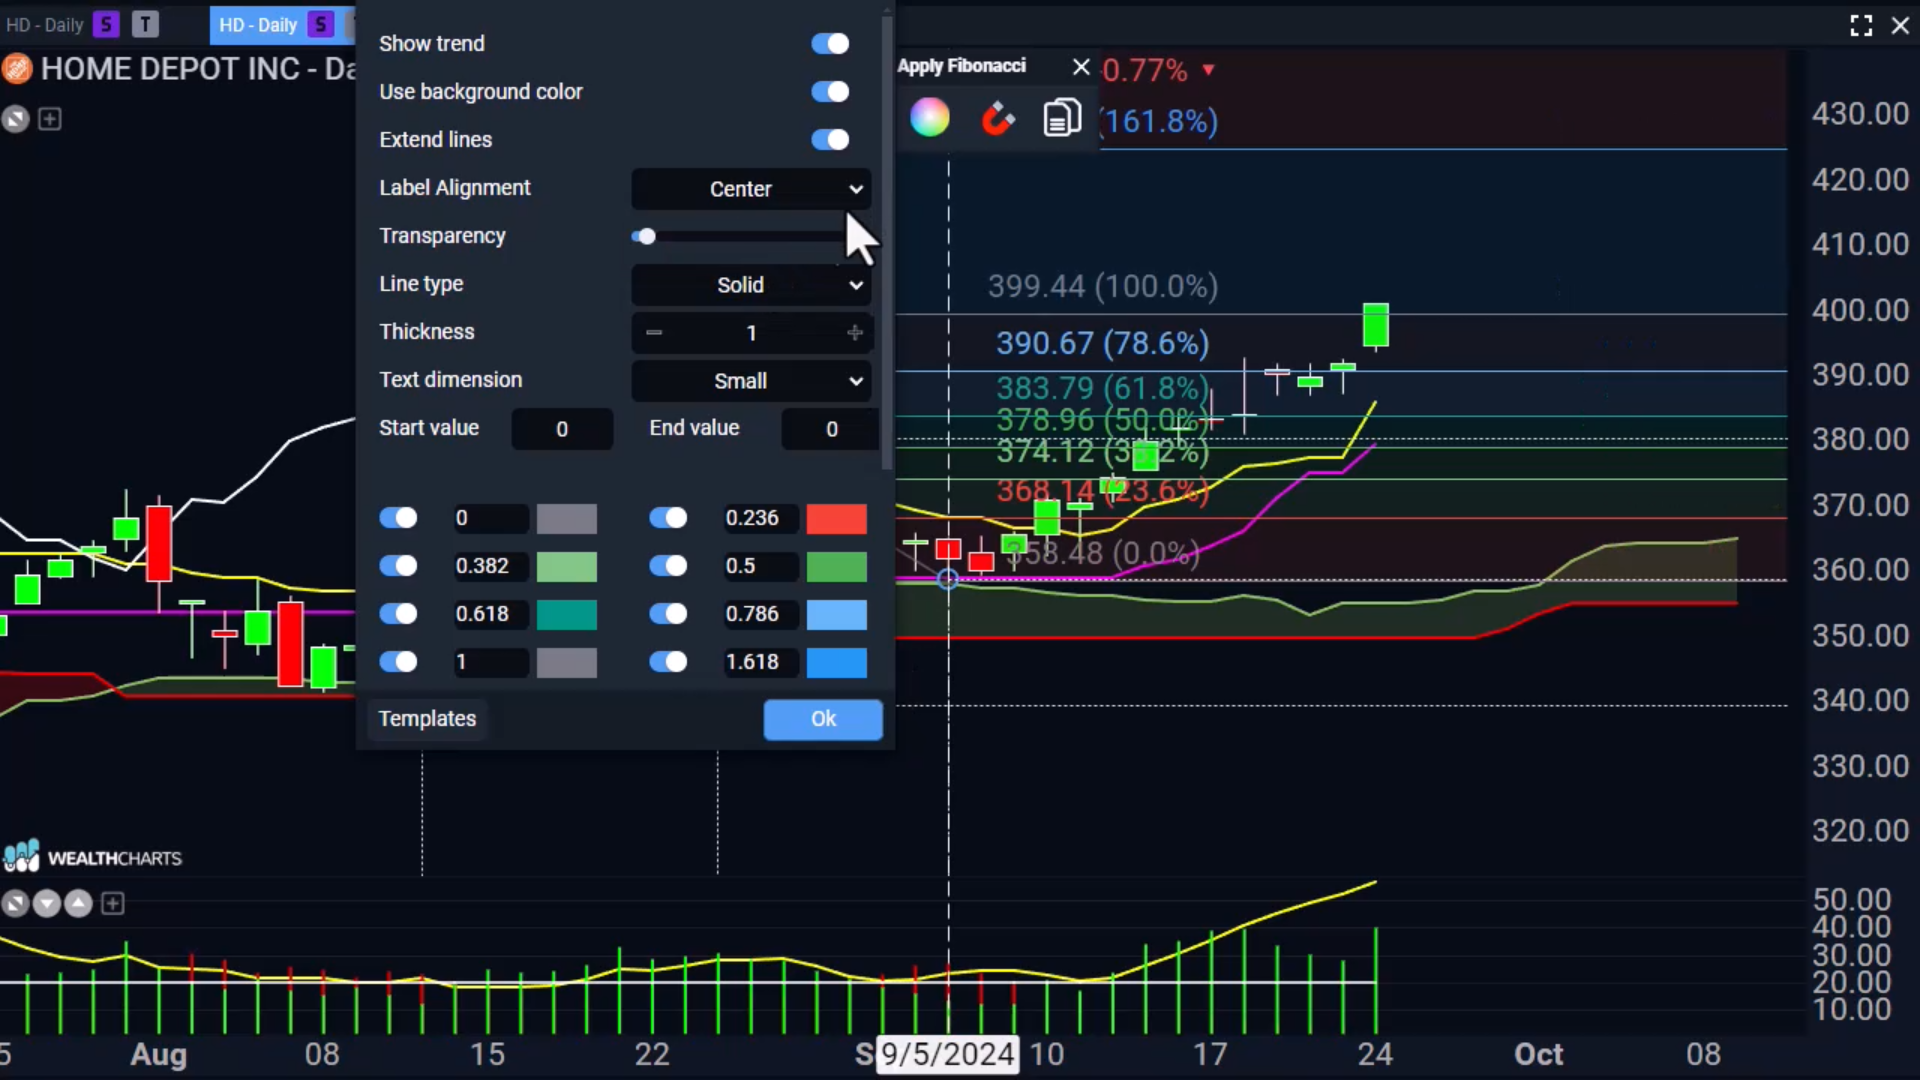This screenshot has width=1920, height=1080.
Task: Click the lower panel move down arrow icon
Action: [47, 904]
